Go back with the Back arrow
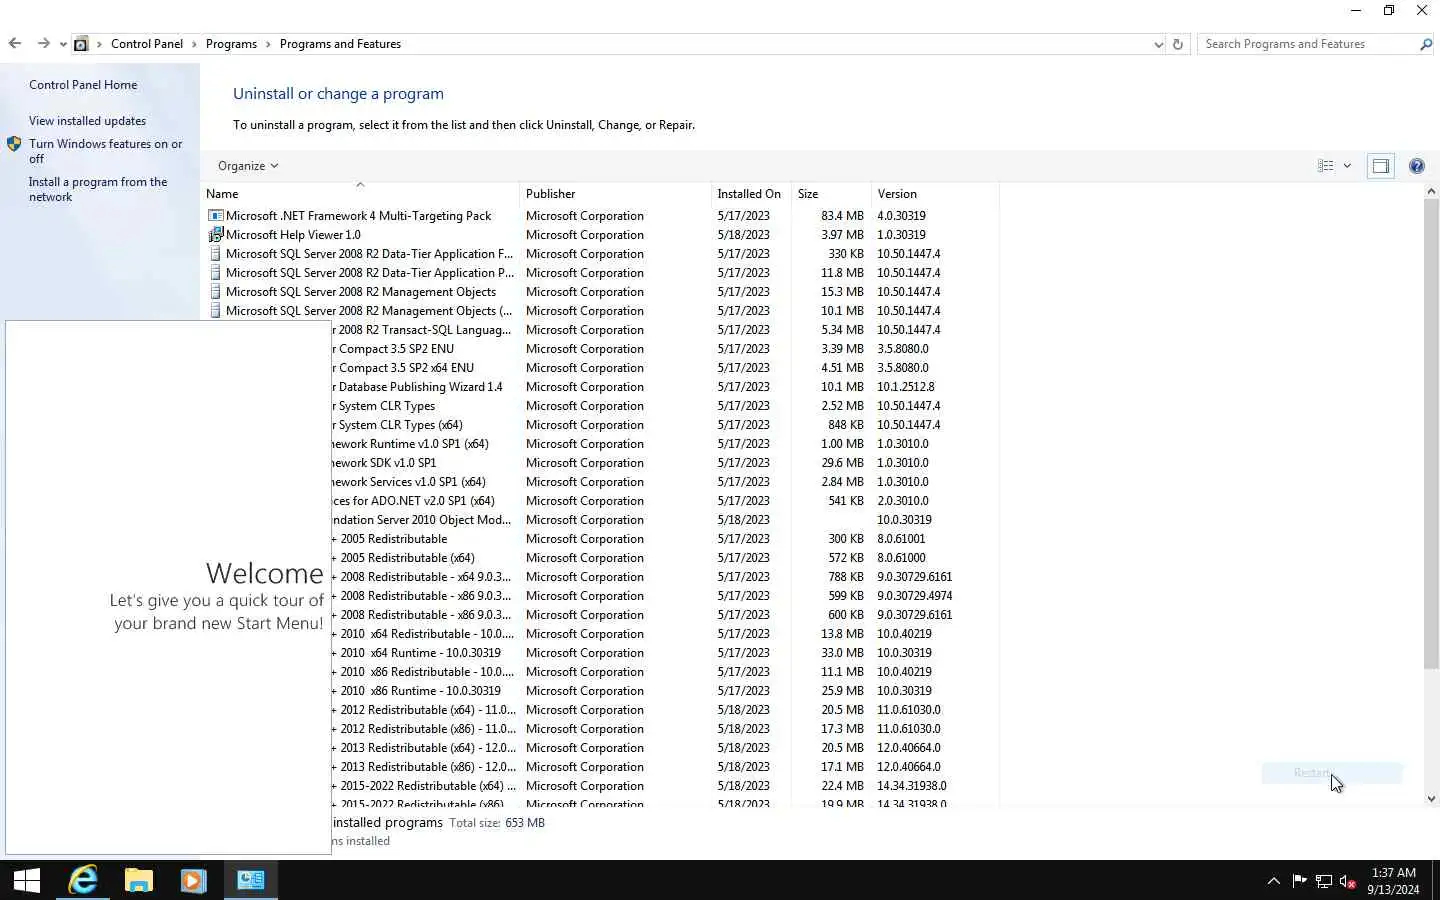The image size is (1440, 900). tap(14, 43)
